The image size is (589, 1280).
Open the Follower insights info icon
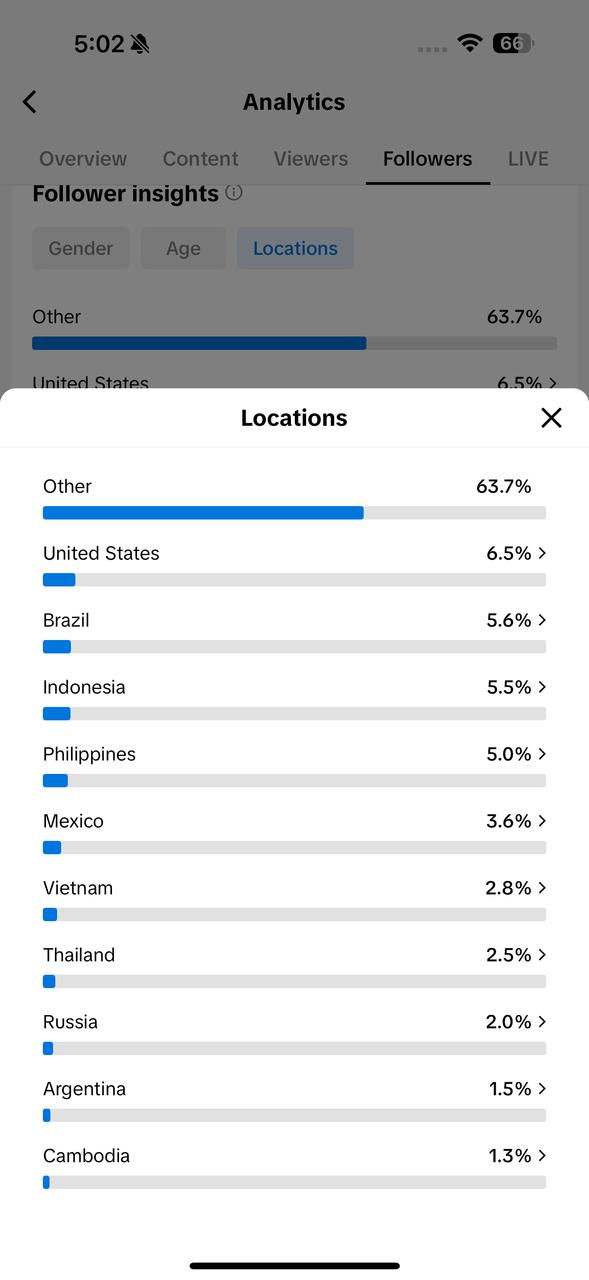pos(234,192)
